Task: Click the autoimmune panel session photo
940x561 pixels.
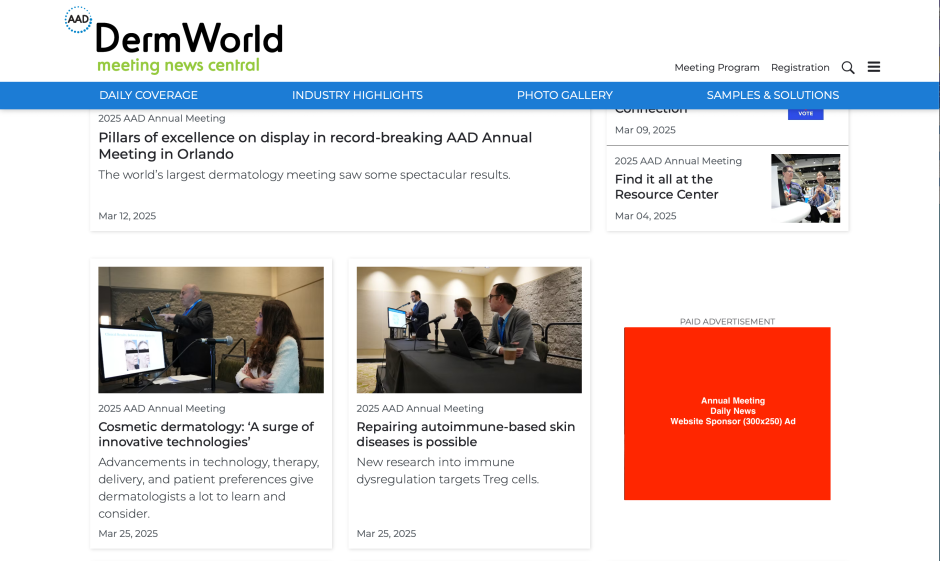Action: coord(469,329)
